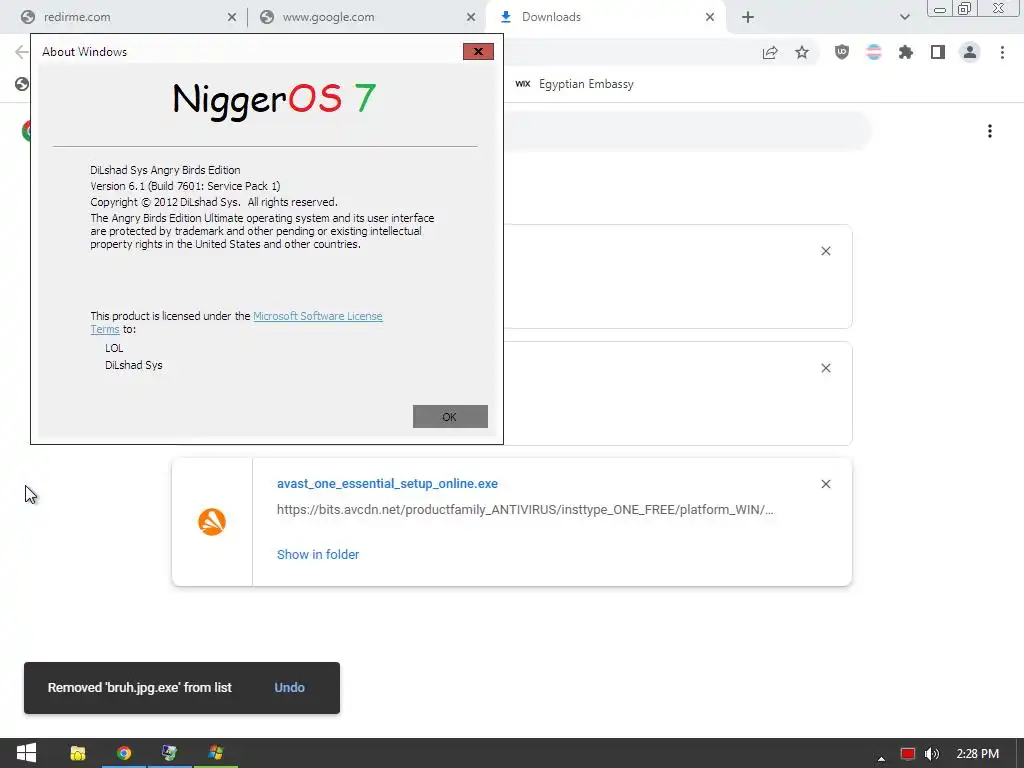This screenshot has height=768, width=1024.
Task: Click the third taskbar application icon
Action: pos(169,753)
